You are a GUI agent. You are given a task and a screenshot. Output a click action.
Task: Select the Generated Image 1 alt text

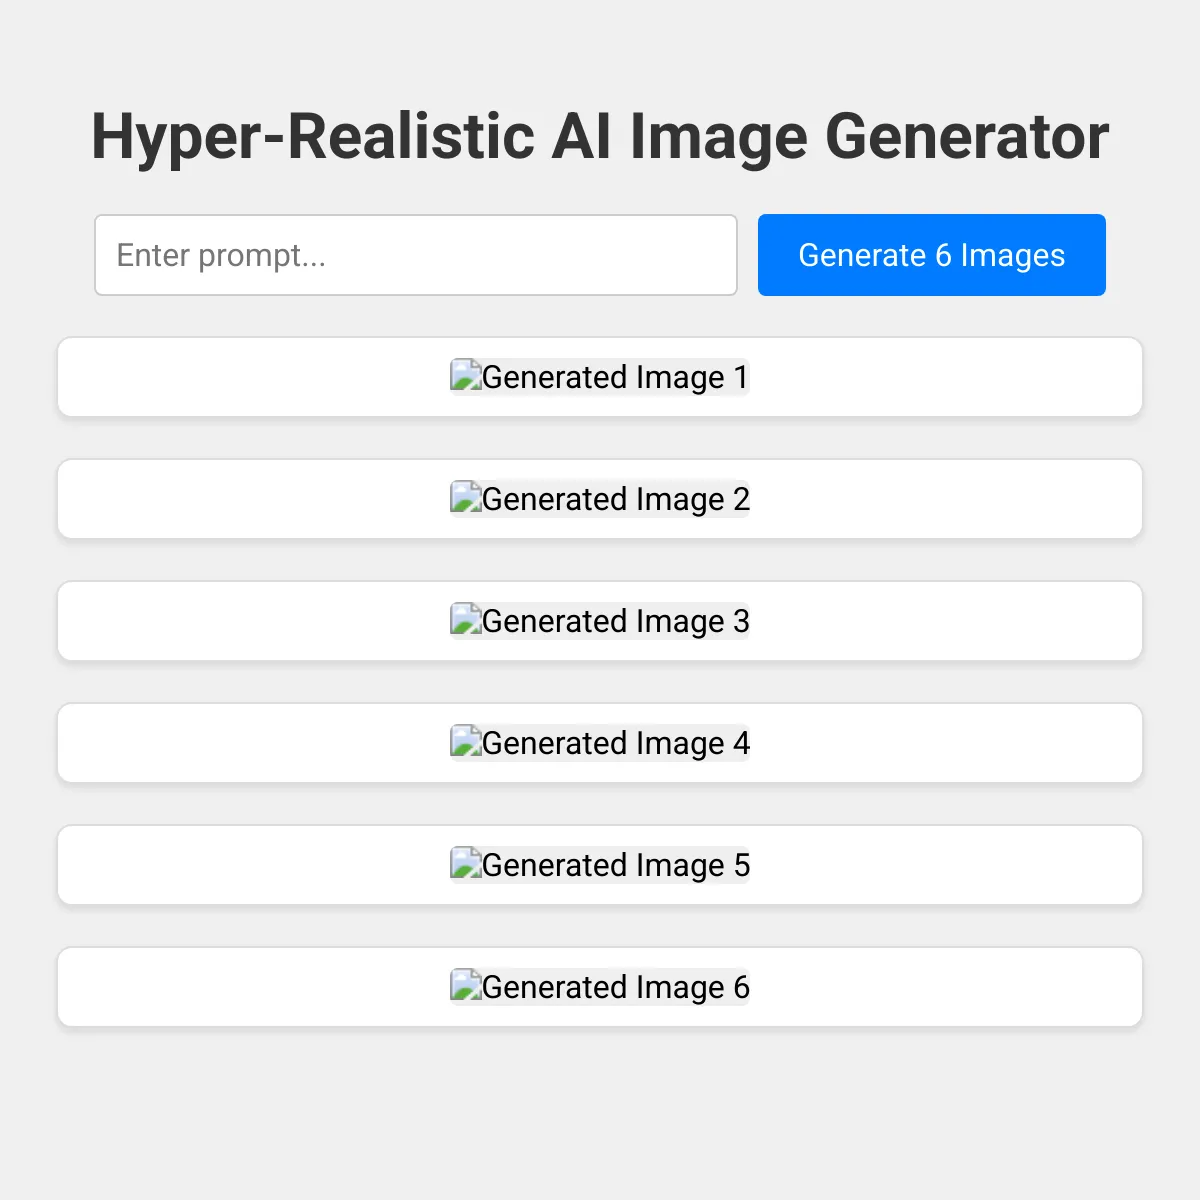(615, 377)
